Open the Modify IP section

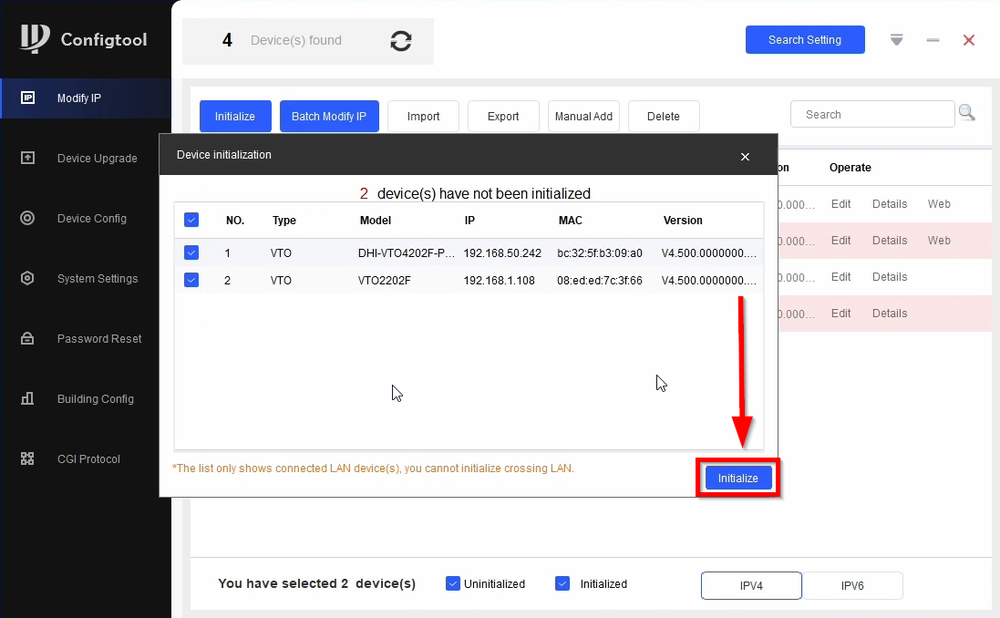[x=83, y=98]
